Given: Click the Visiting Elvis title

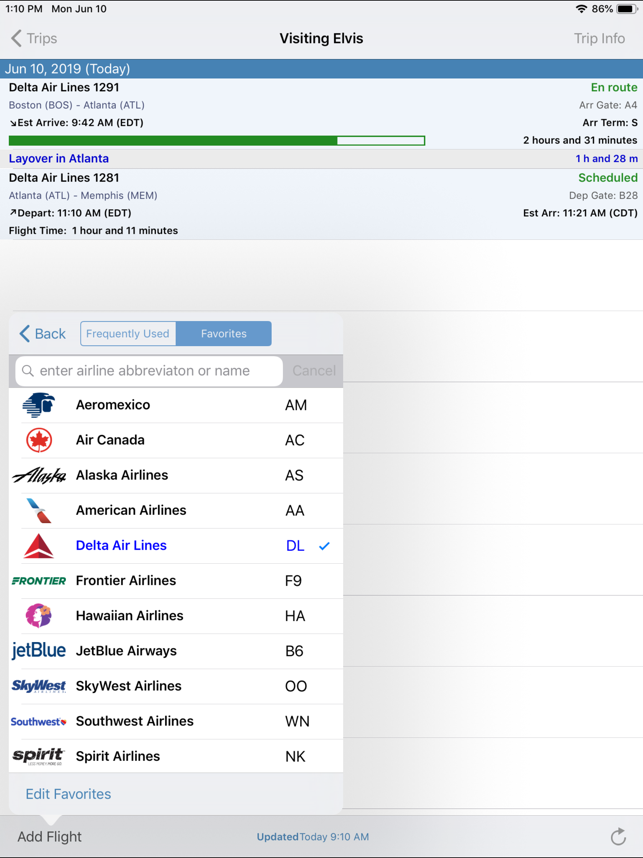Looking at the screenshot, I should (x=321, y=38).
